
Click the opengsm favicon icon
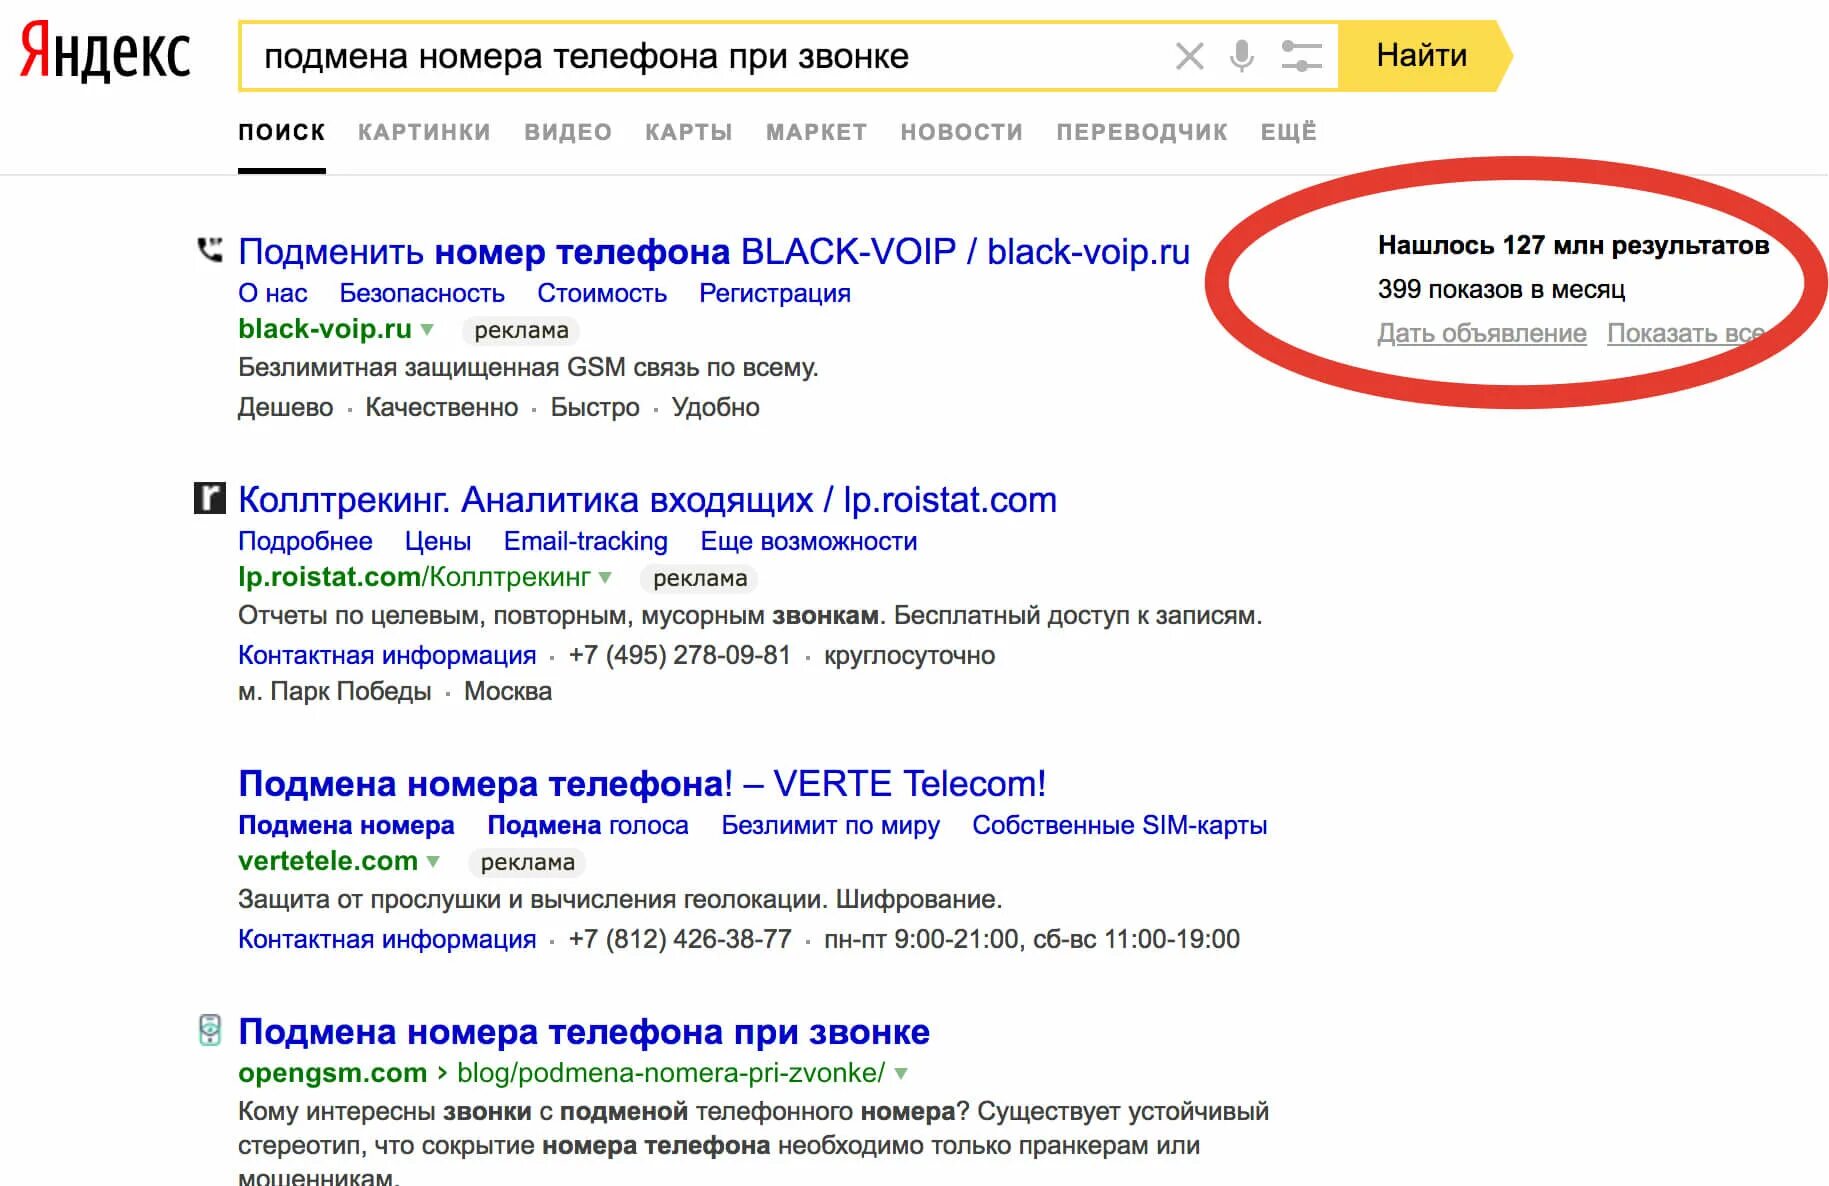(x=210, y=1030)
